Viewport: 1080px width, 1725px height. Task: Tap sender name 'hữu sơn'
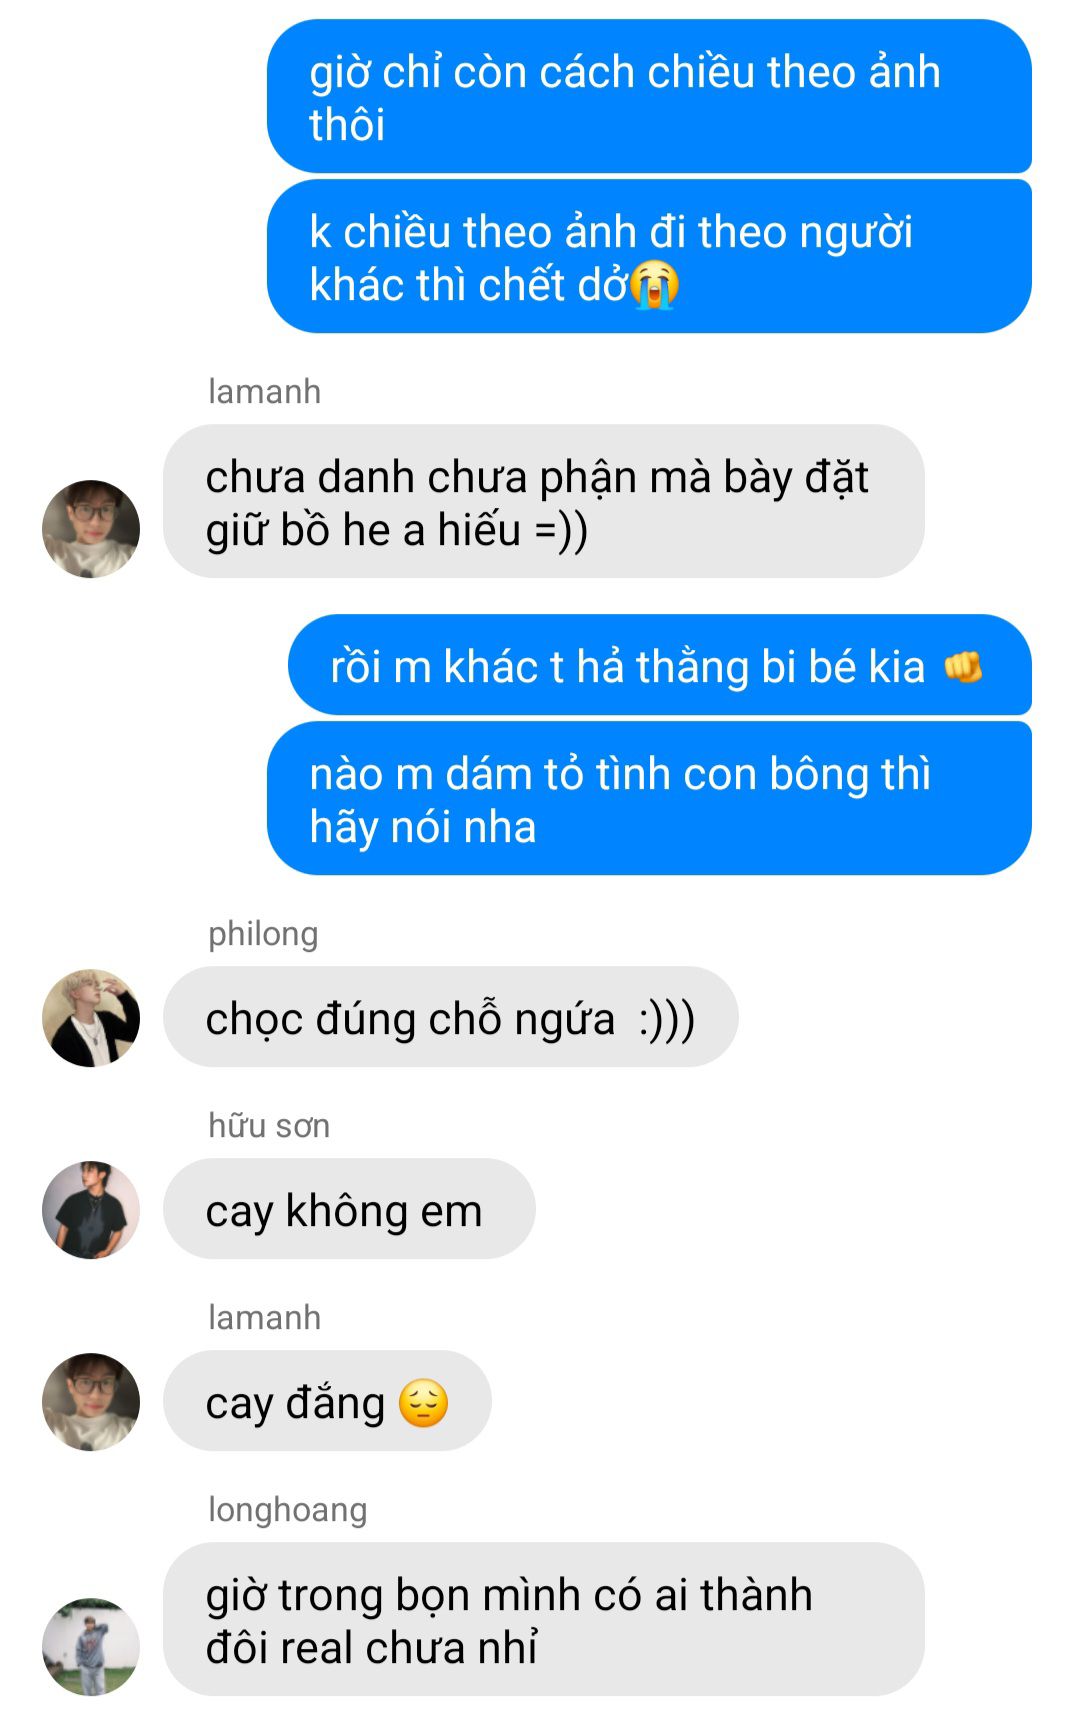[269, 1125]
